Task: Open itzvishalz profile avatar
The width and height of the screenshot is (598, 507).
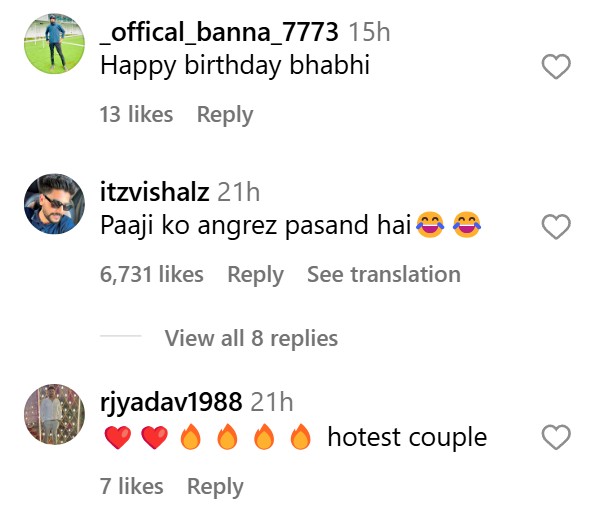Action: point(55,204)
